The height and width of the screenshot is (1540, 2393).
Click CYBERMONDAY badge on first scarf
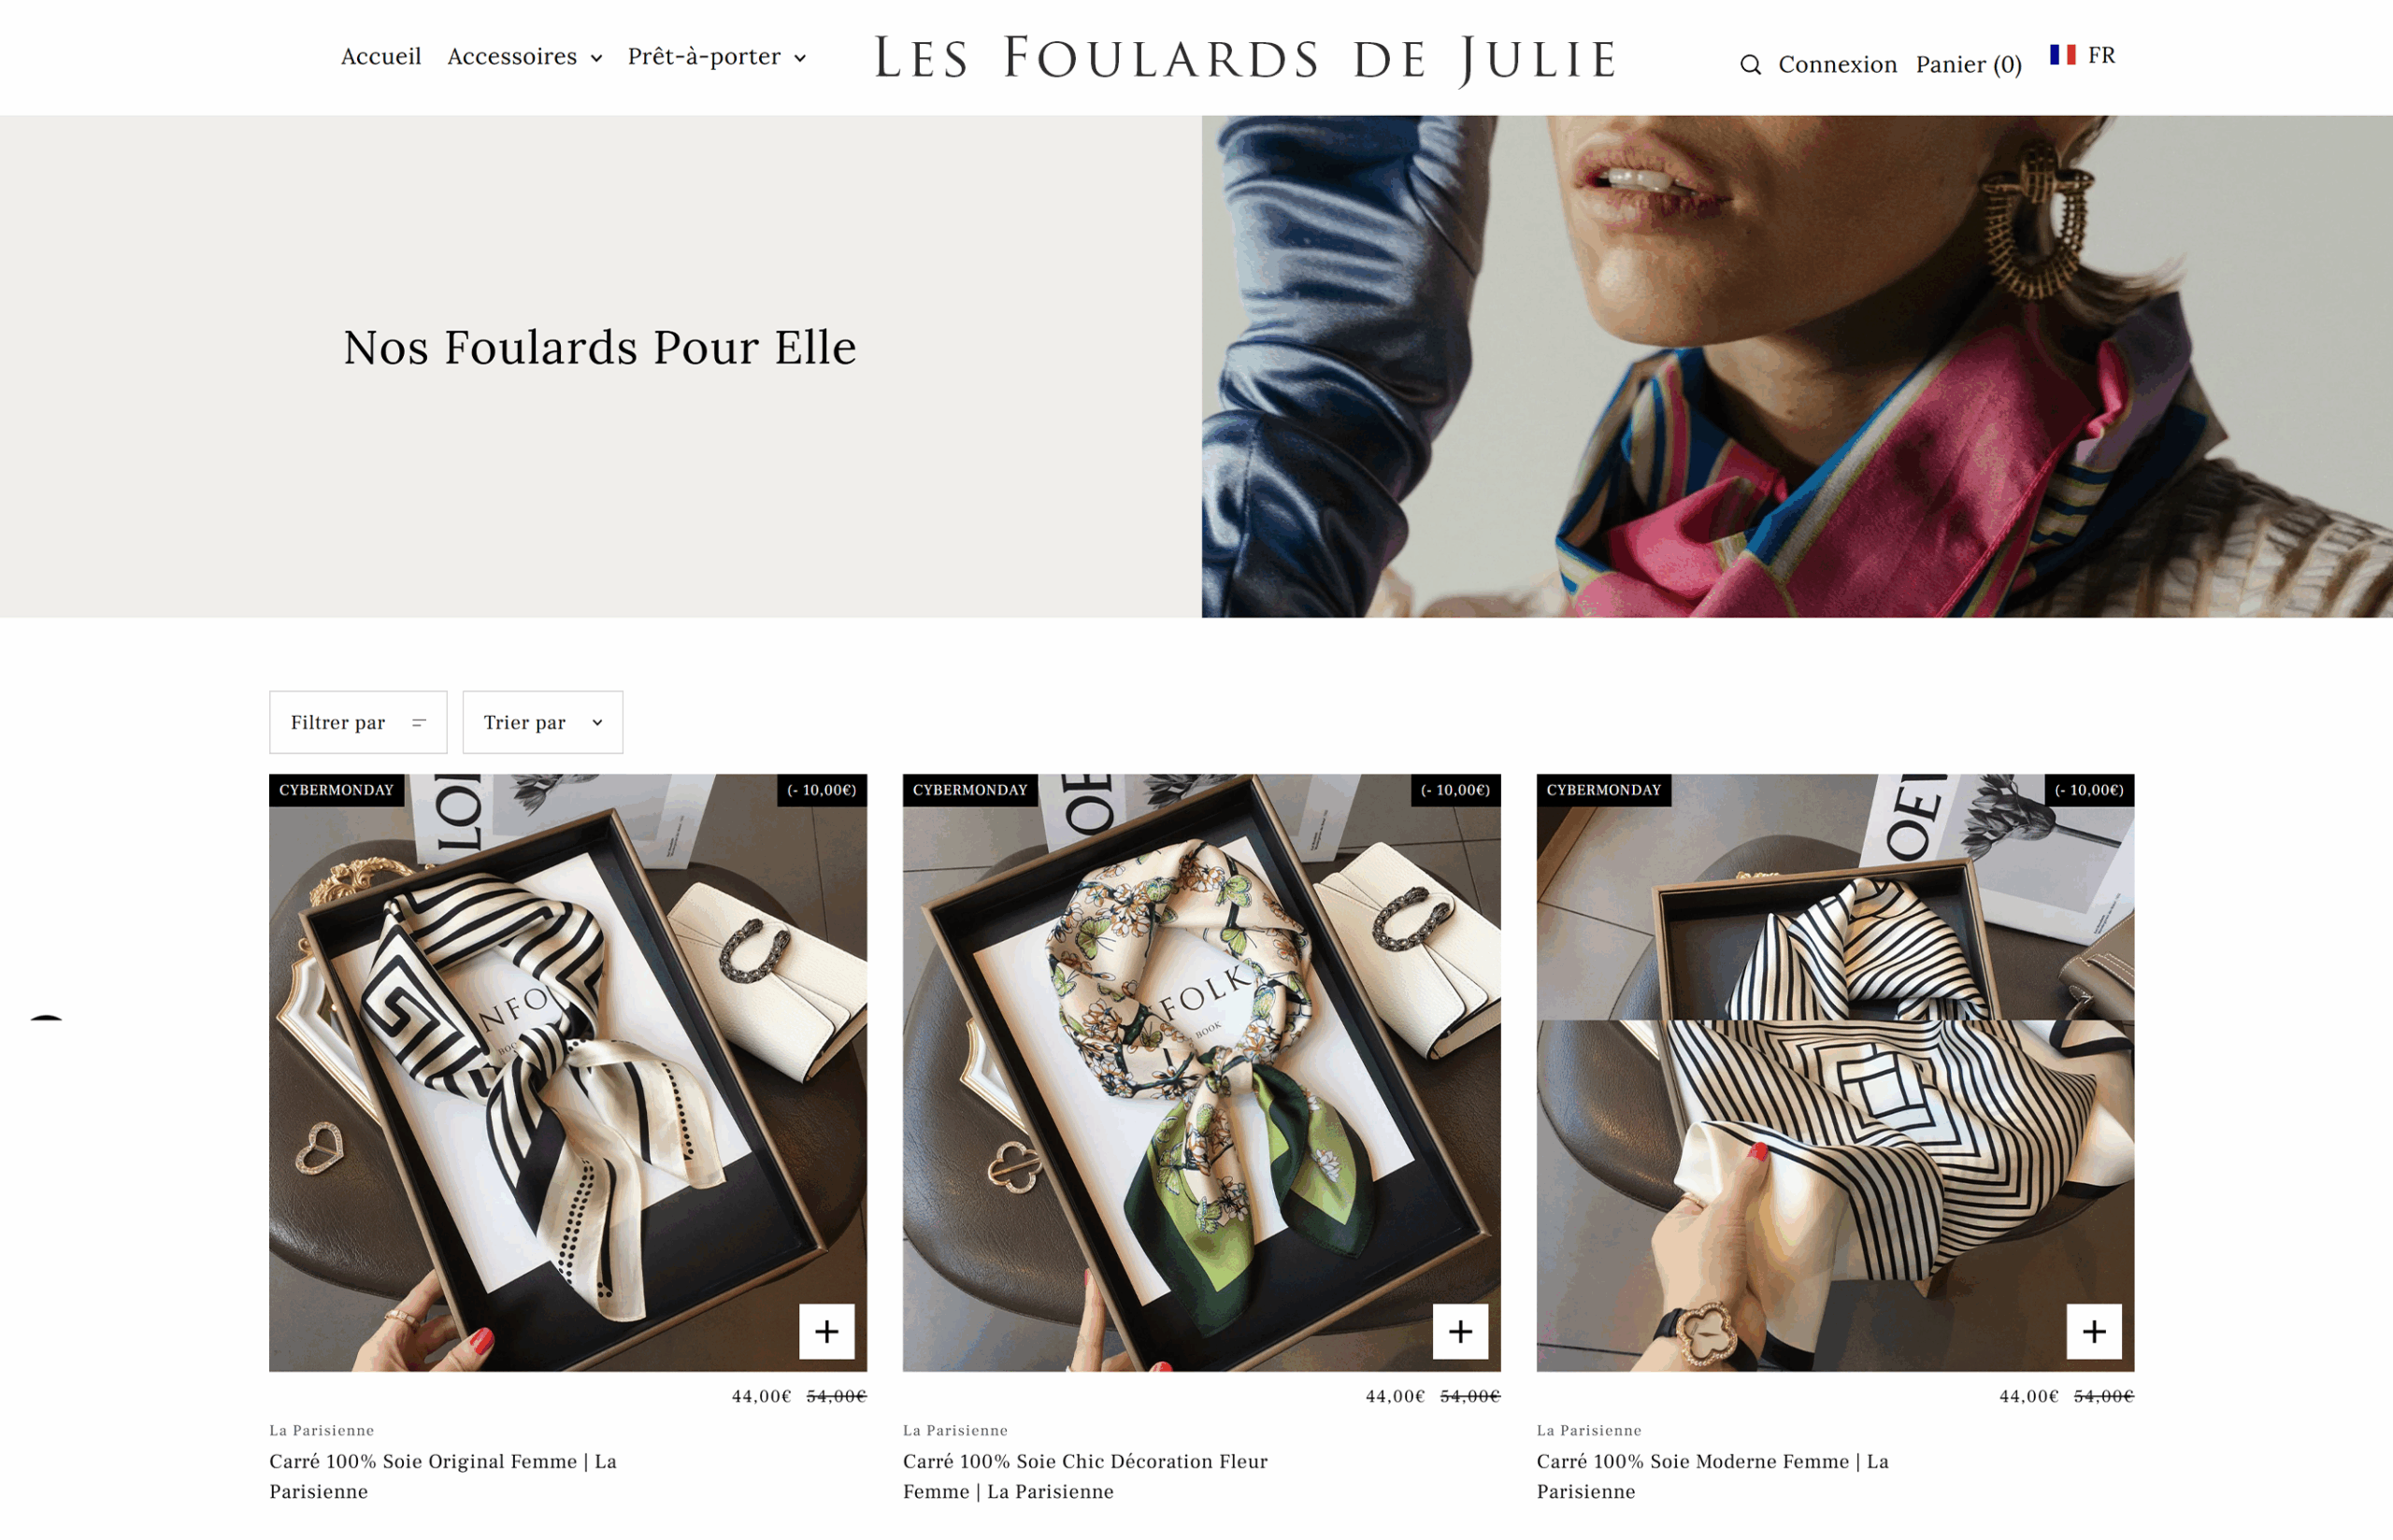[x=336, y=790]
